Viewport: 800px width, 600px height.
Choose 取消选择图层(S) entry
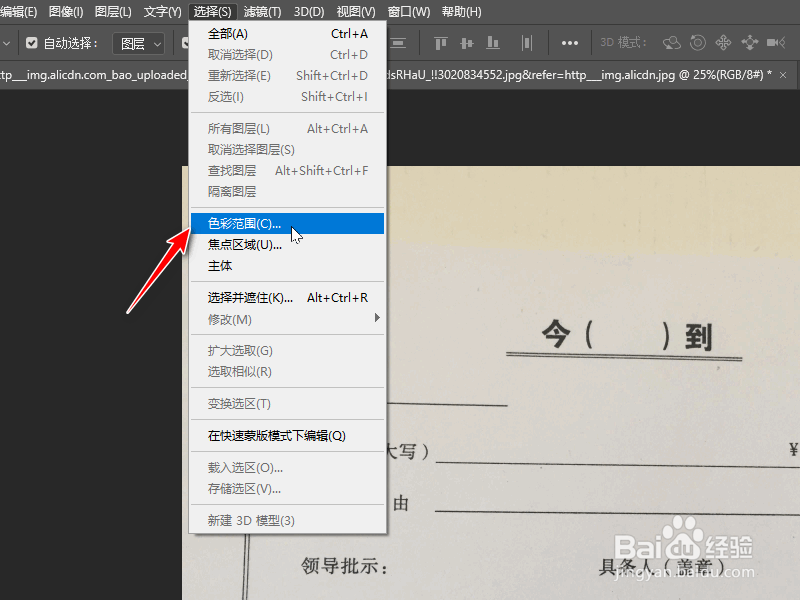point(288,150)
